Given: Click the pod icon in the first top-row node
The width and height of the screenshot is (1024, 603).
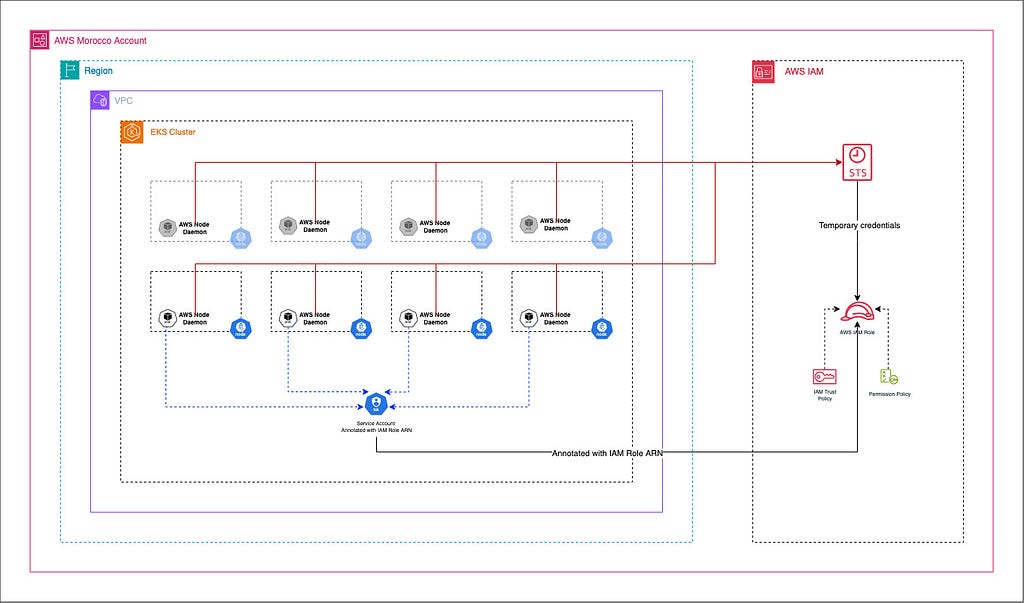Looking at the screenshot, I should [168, 228].
